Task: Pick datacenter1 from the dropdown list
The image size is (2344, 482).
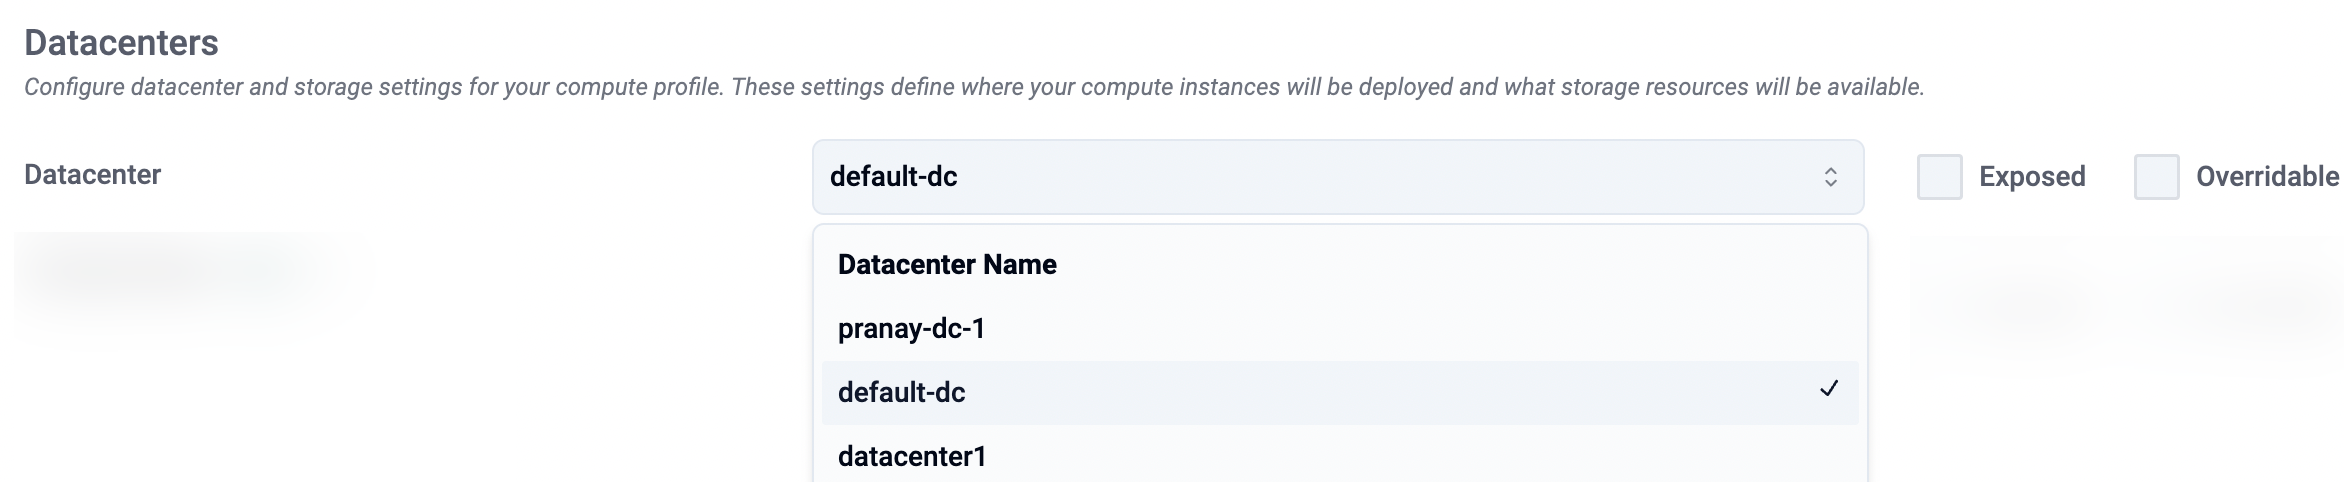Action: tap(911, 457)
